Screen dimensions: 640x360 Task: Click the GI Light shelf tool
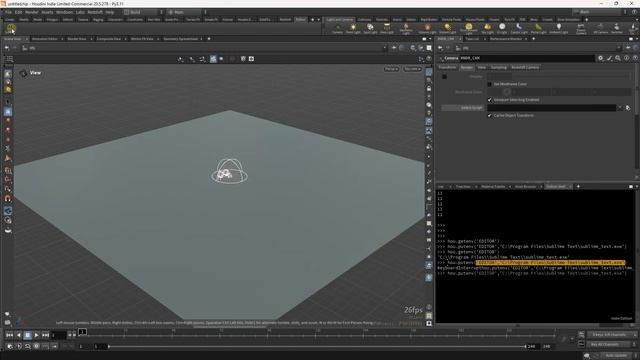pyautogui.click(x=502, y=29)
